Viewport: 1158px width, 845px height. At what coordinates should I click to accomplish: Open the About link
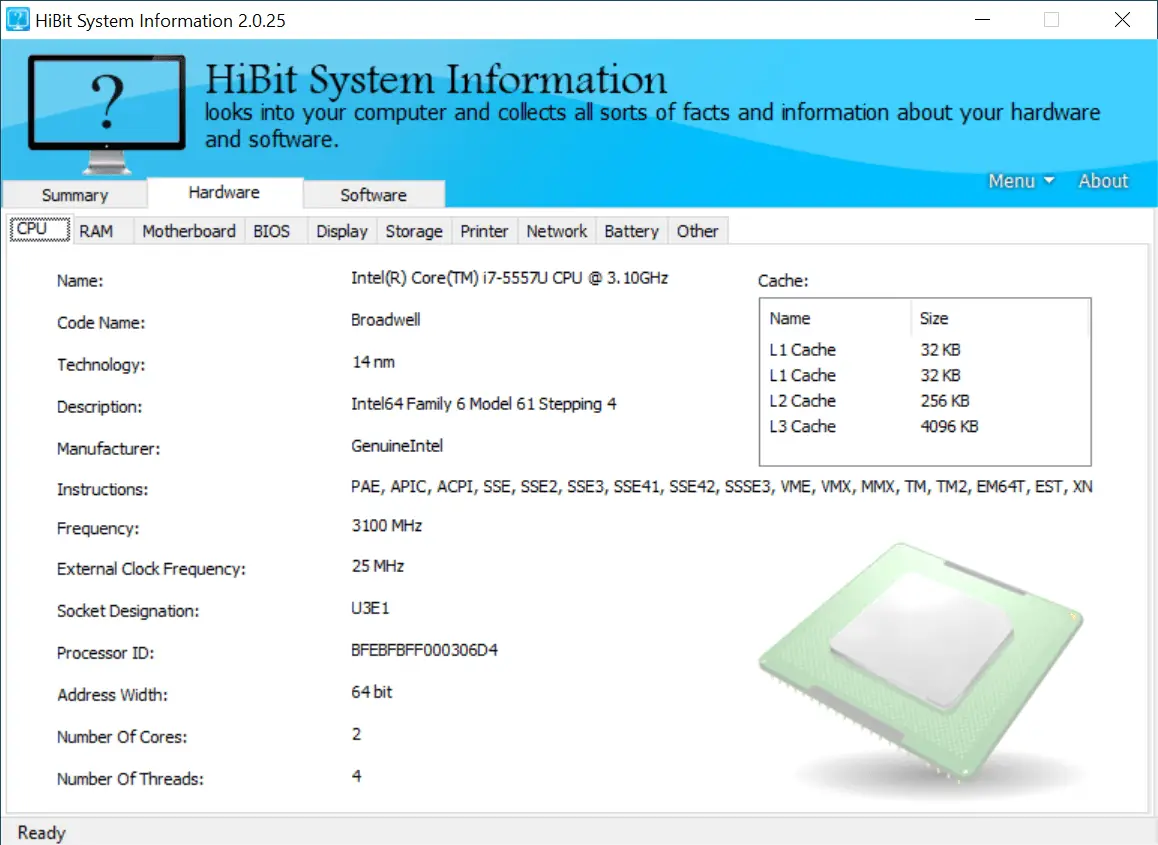click(x=1103, y=181)
